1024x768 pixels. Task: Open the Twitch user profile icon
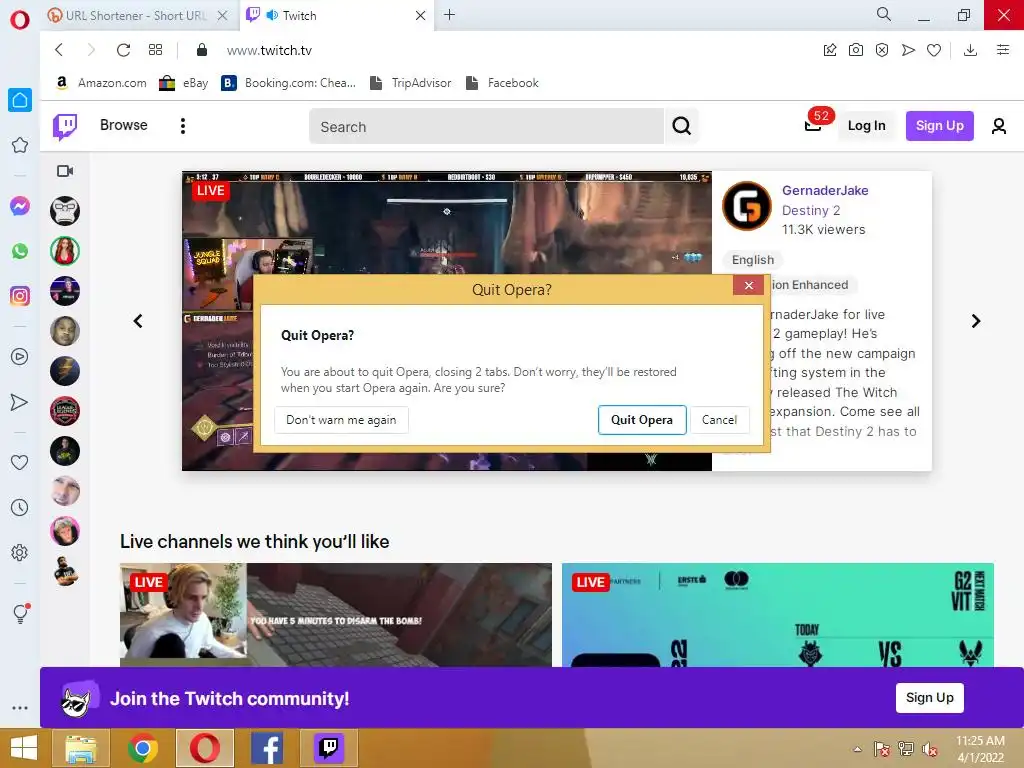[x=999, y=126]
